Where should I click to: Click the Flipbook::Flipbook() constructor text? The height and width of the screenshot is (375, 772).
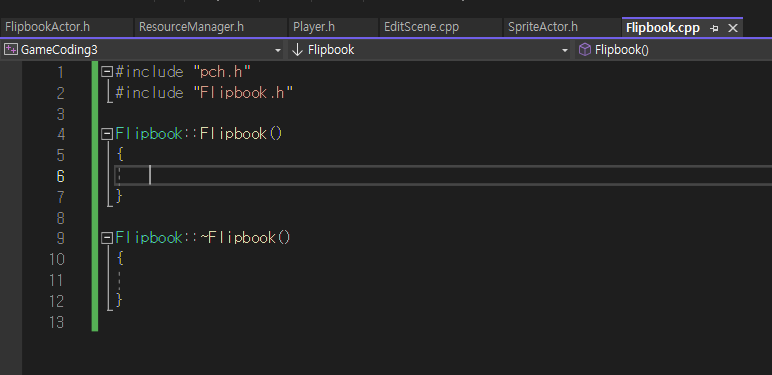coord(199,134)
